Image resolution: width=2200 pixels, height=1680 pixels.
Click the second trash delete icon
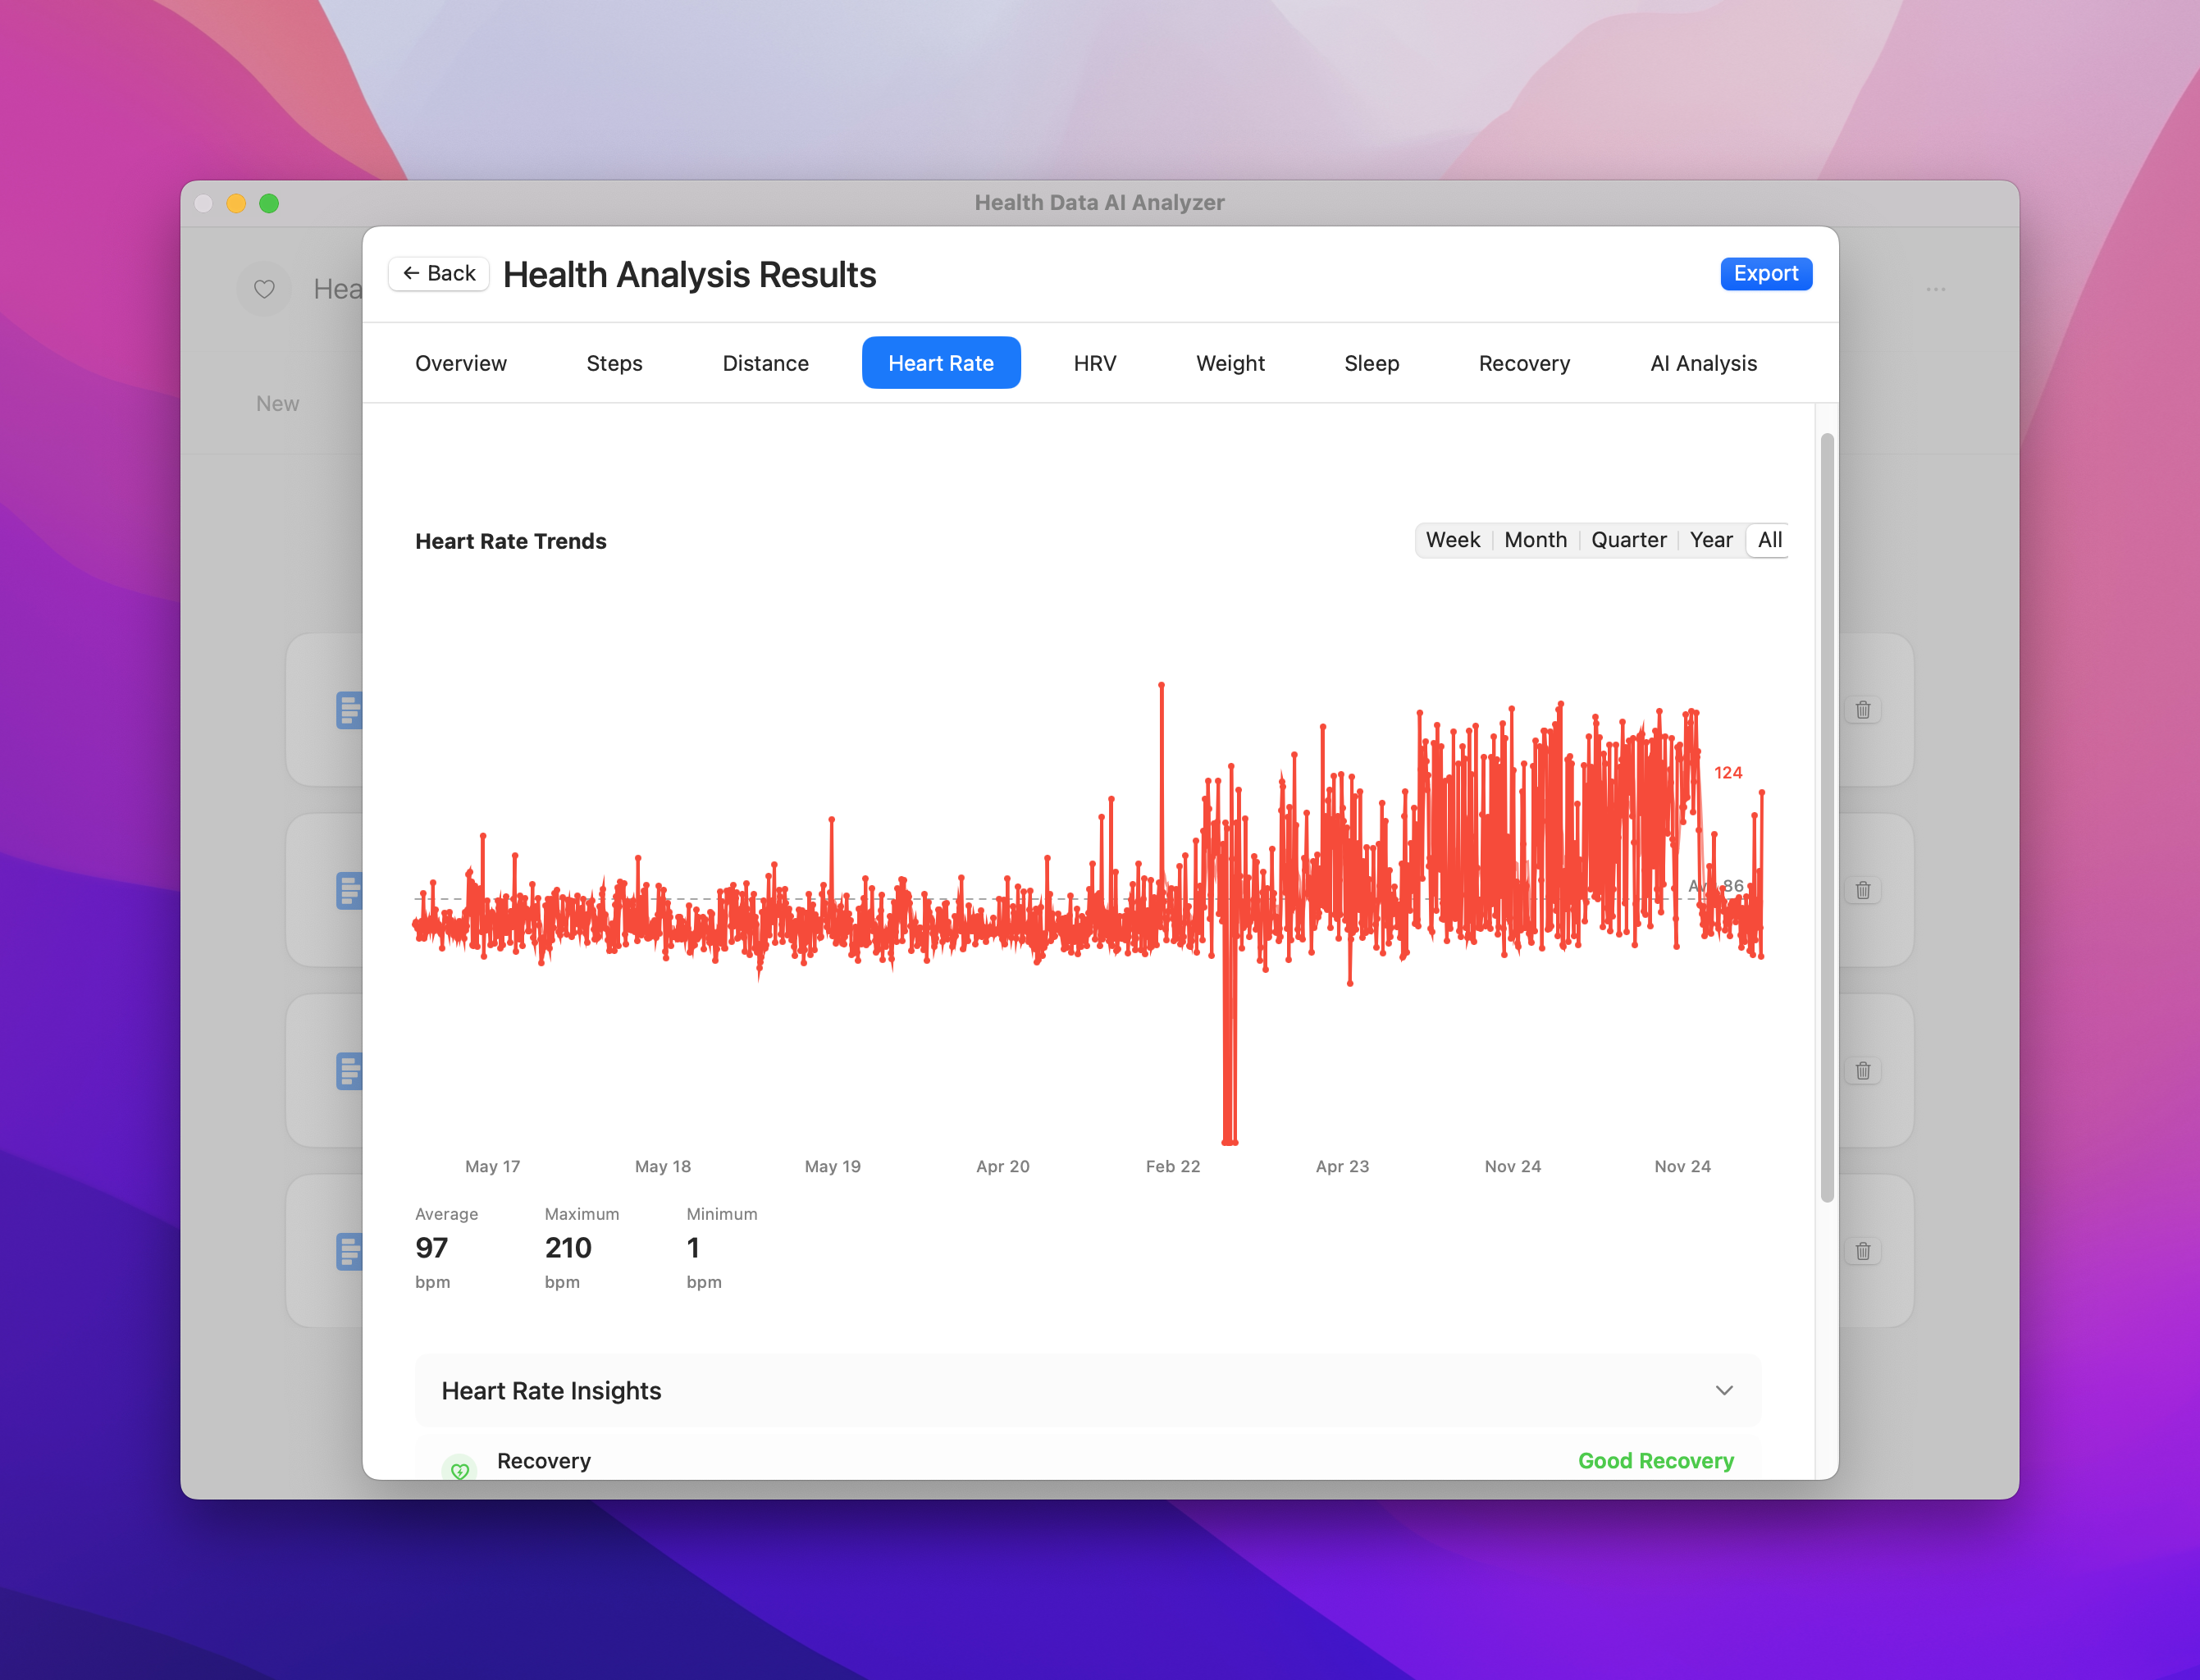tap(1863, 890)
